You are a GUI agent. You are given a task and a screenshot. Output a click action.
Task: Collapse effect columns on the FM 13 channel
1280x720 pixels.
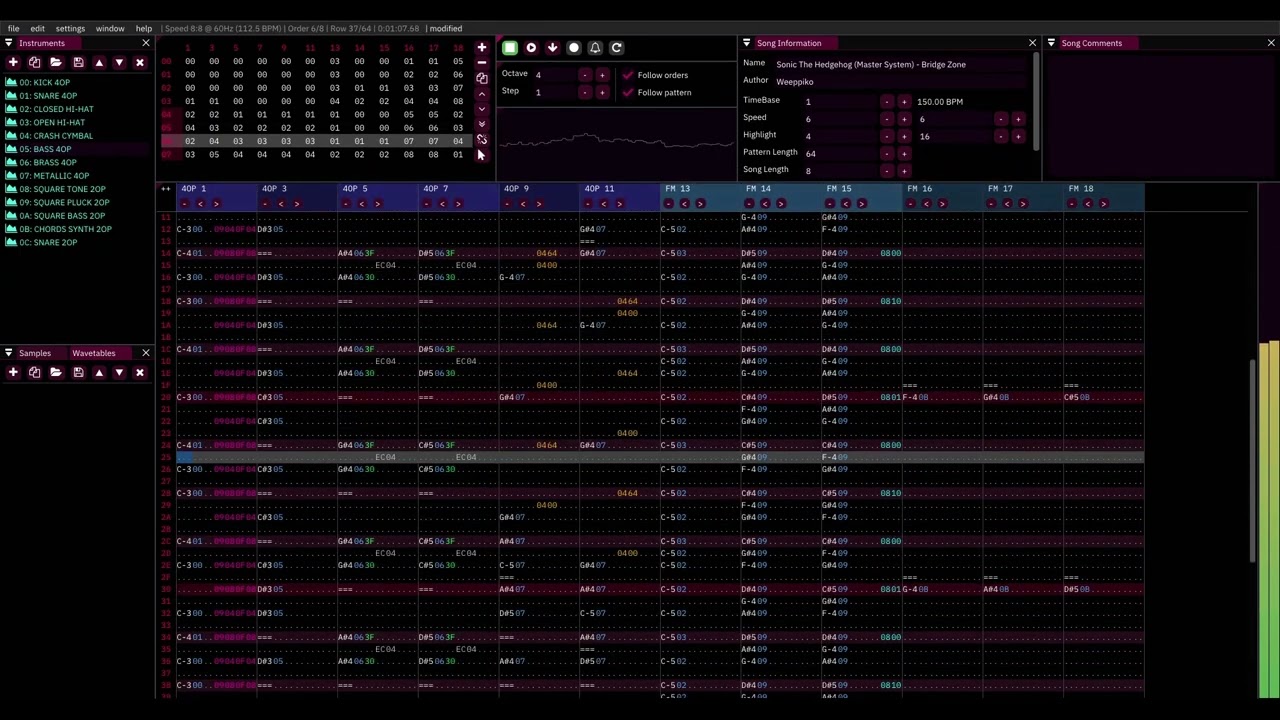point(684,204)
